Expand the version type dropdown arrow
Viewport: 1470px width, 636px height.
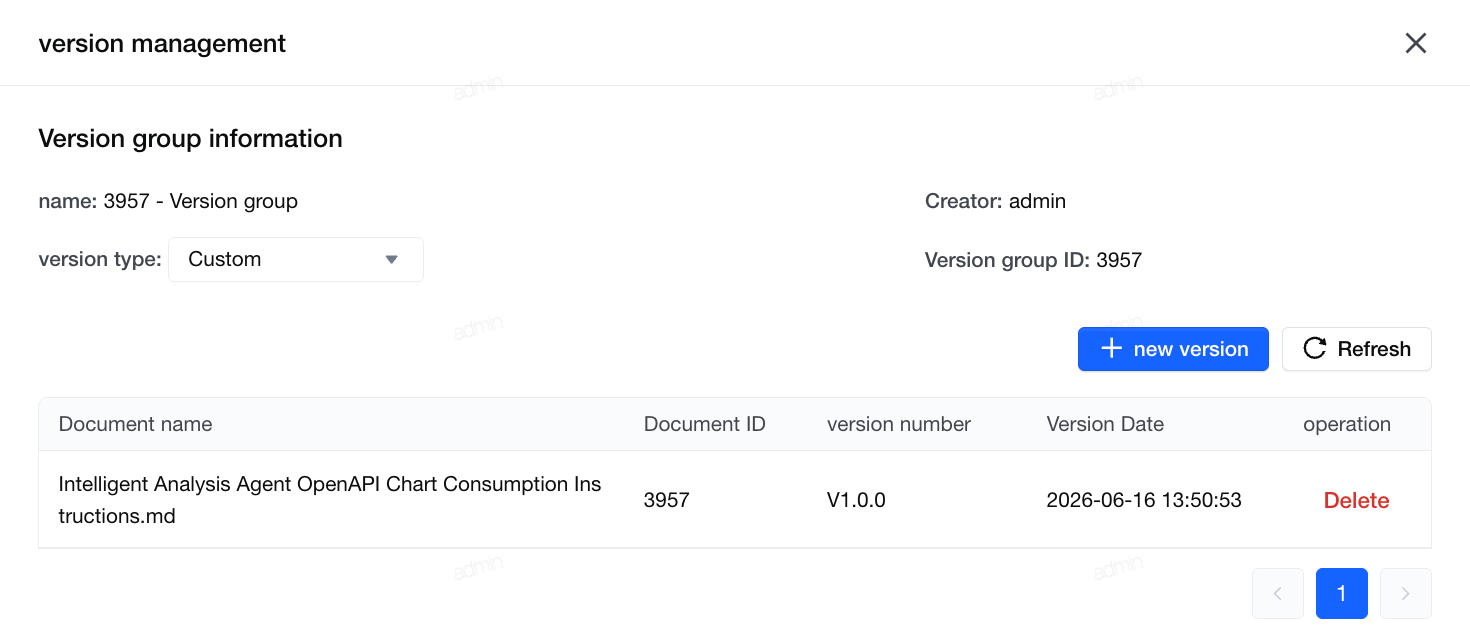(x=392, y=260)
